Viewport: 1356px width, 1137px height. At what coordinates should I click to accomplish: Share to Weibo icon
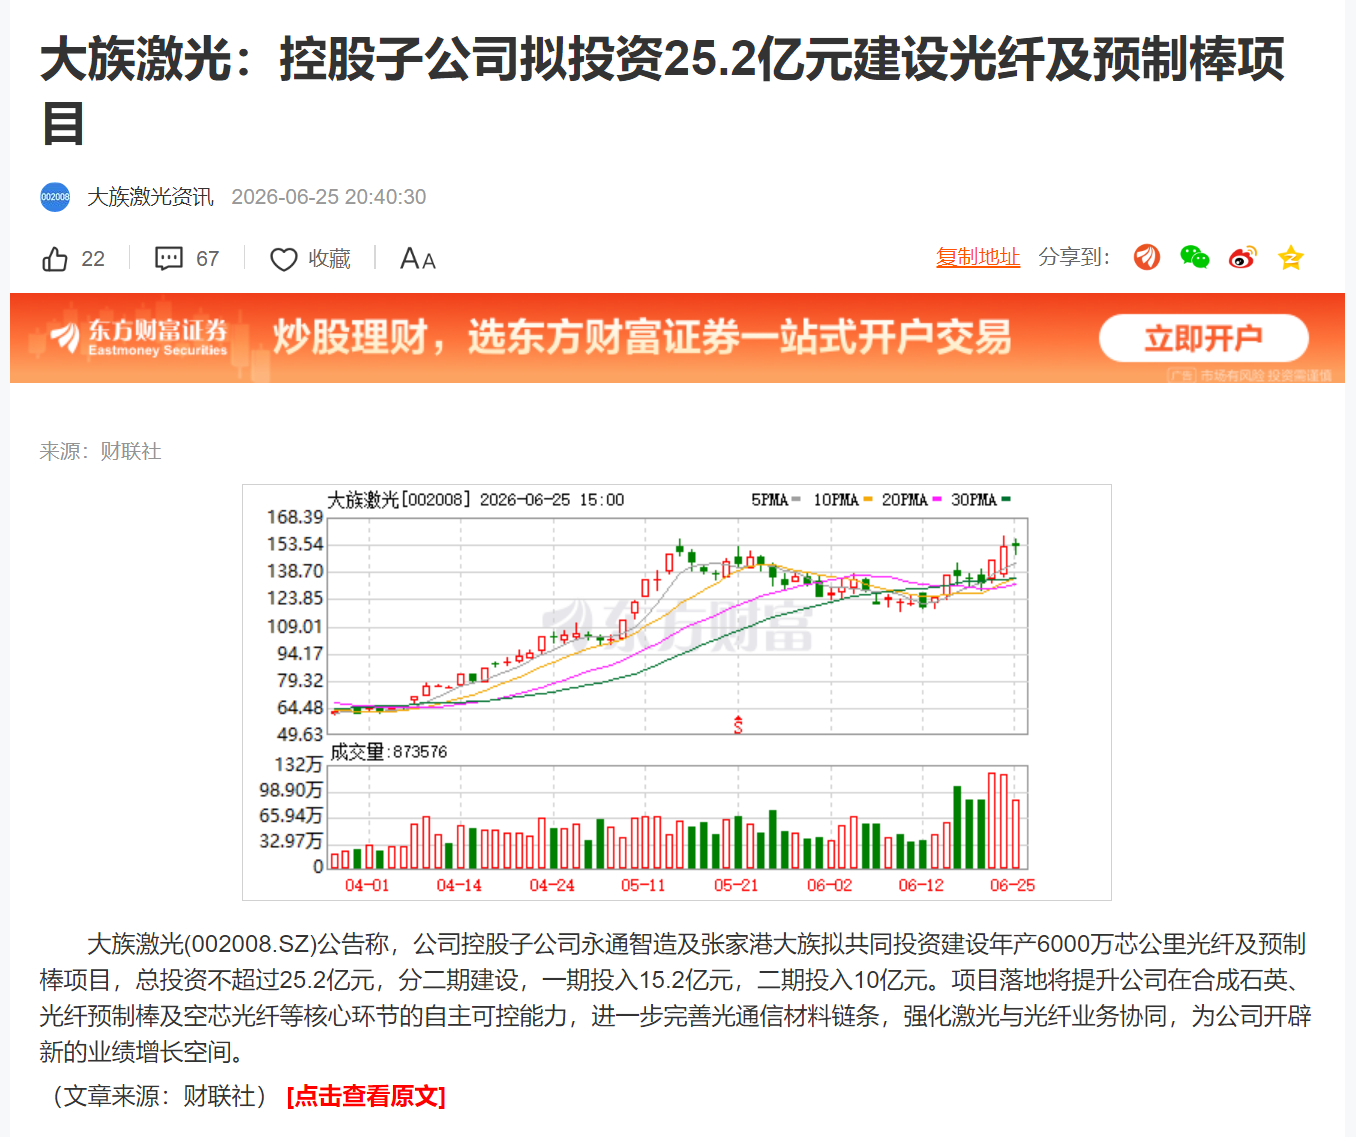click(1243, 257)
